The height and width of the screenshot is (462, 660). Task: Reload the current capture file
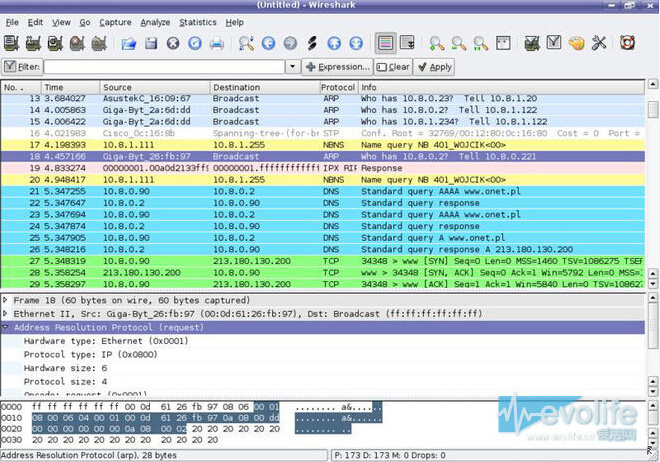coord(194,43)
